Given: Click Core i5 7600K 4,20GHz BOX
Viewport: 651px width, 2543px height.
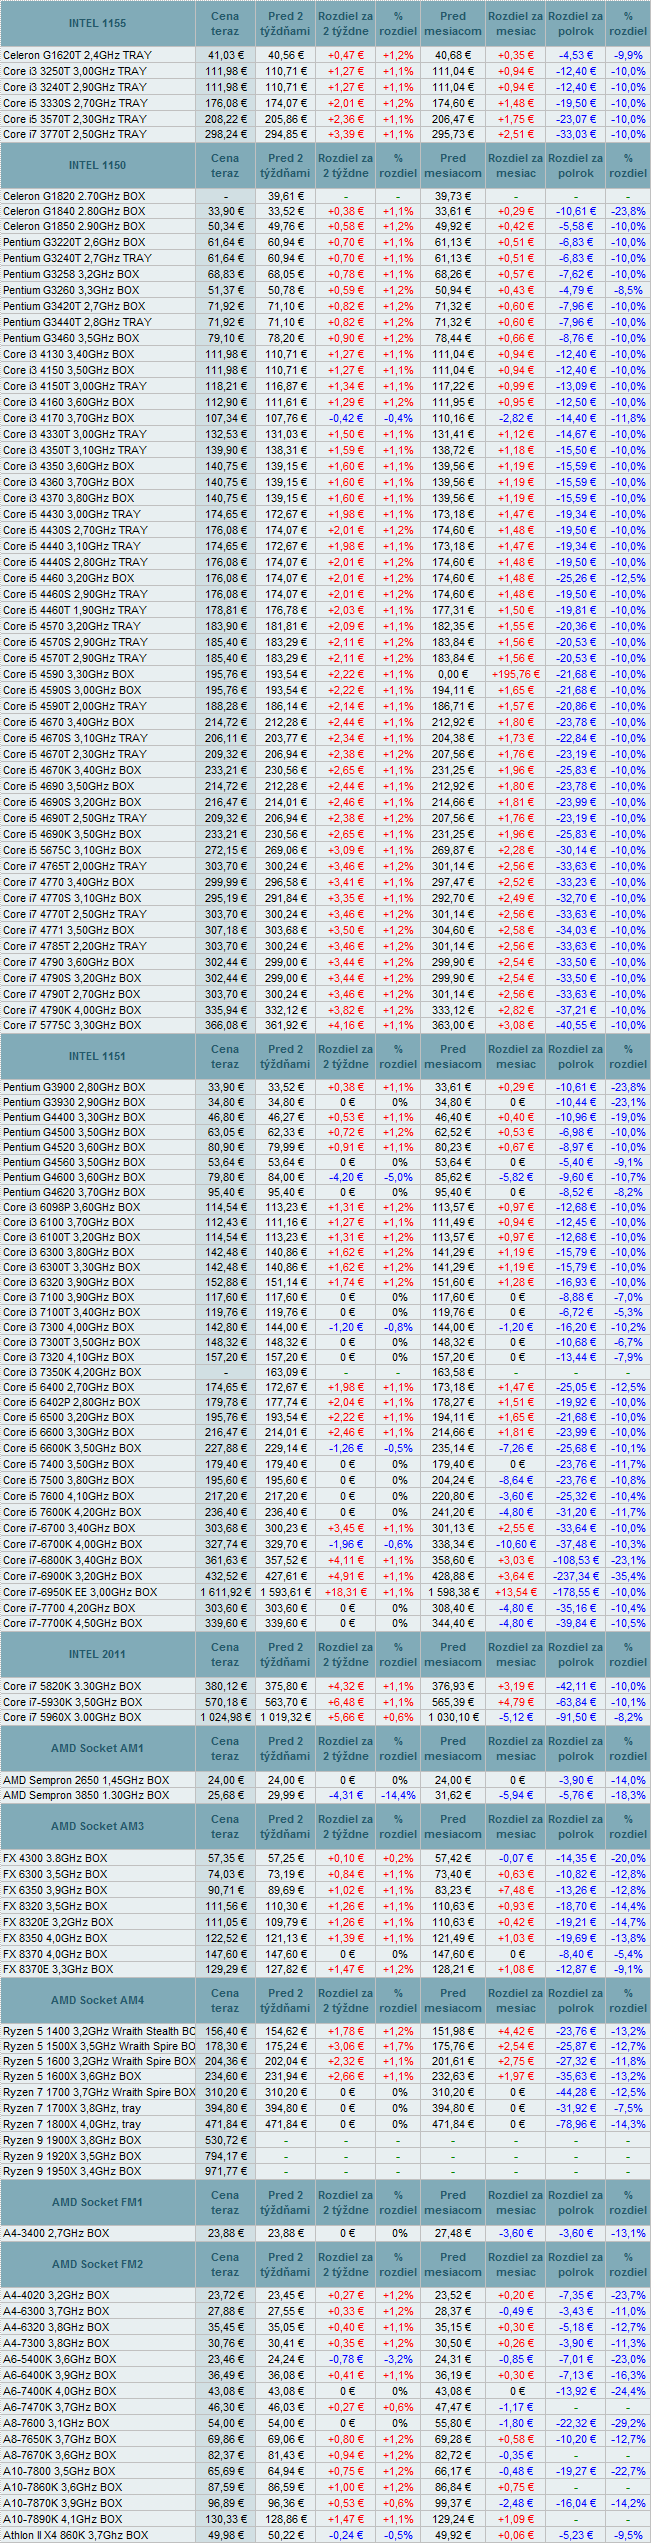Looking at the screenshot, I should 71,1512.
